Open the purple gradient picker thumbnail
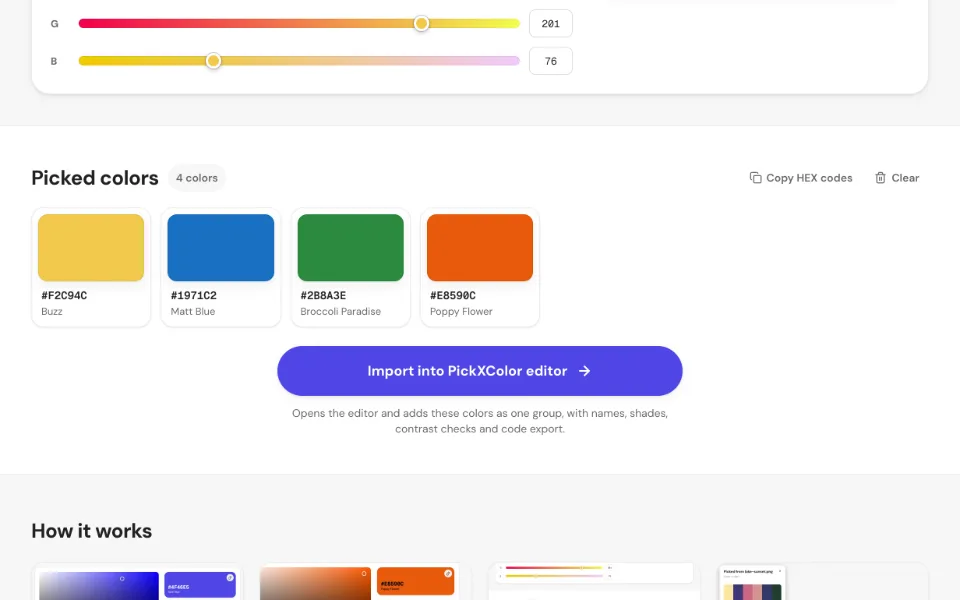960x600 pixels. click(137, 583)
